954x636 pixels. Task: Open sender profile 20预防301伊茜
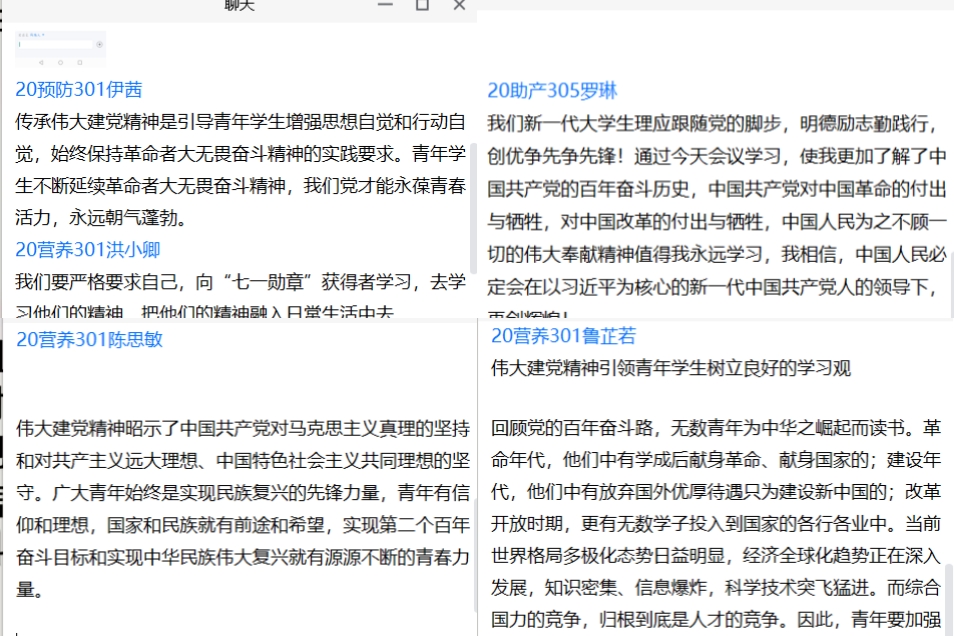[79, 89]
